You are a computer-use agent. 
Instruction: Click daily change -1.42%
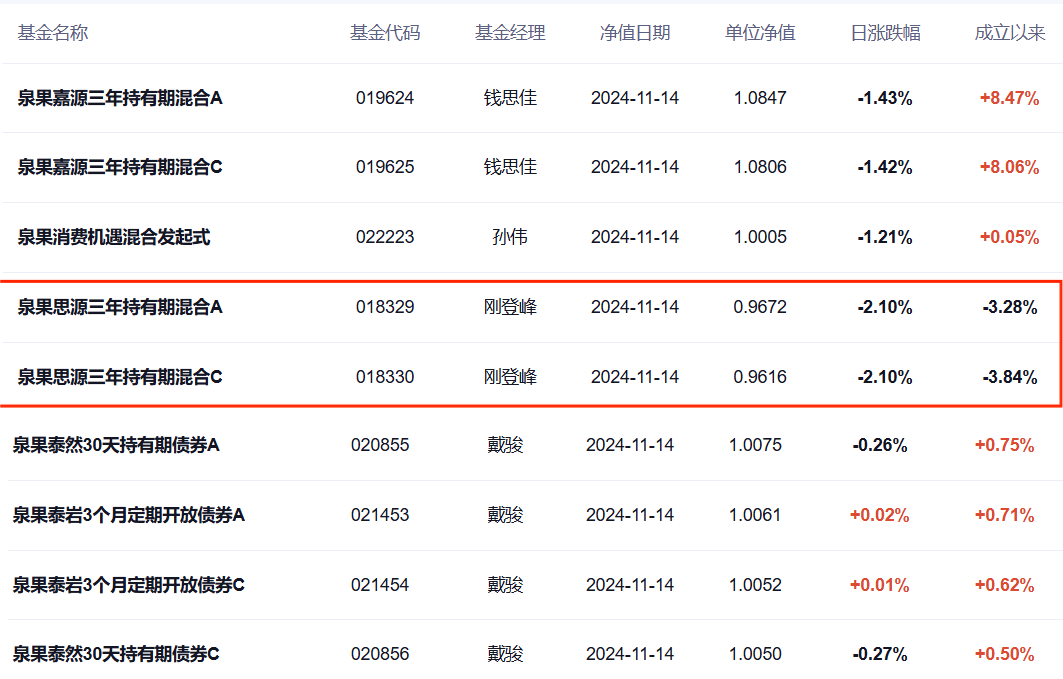pos(885,167)
